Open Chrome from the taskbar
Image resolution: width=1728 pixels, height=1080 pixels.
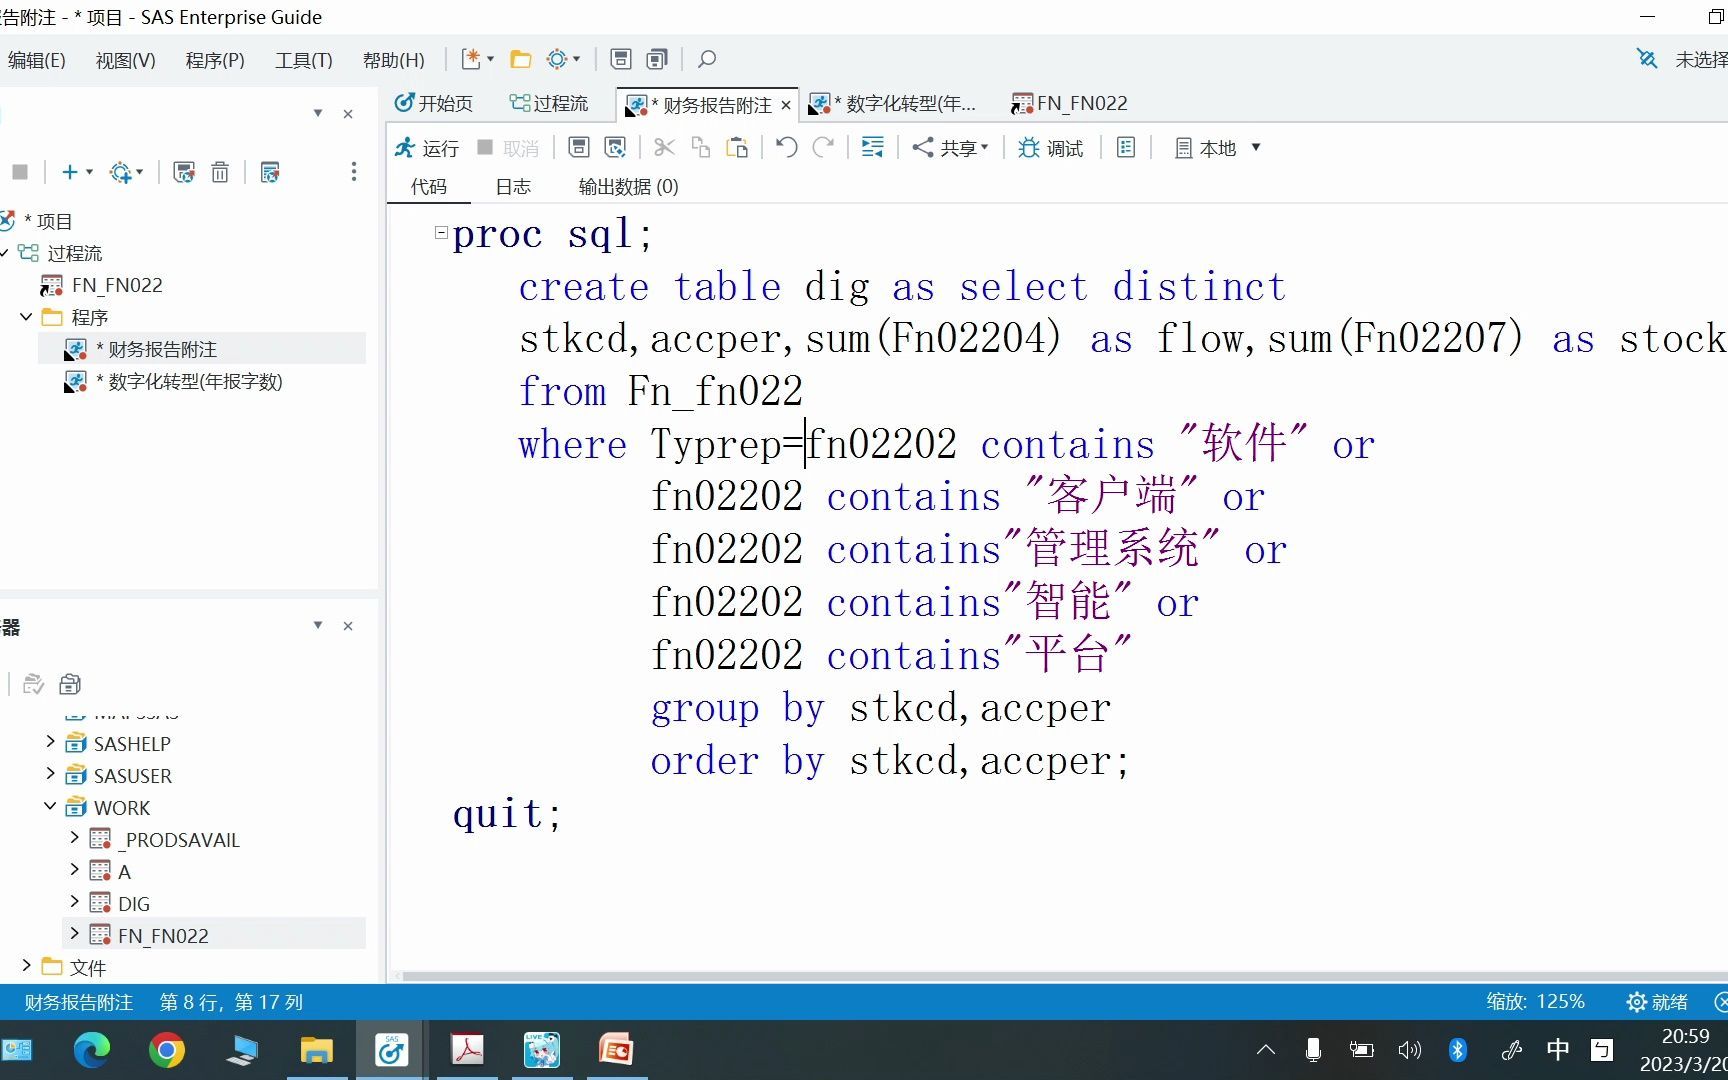coord(167,1050)
